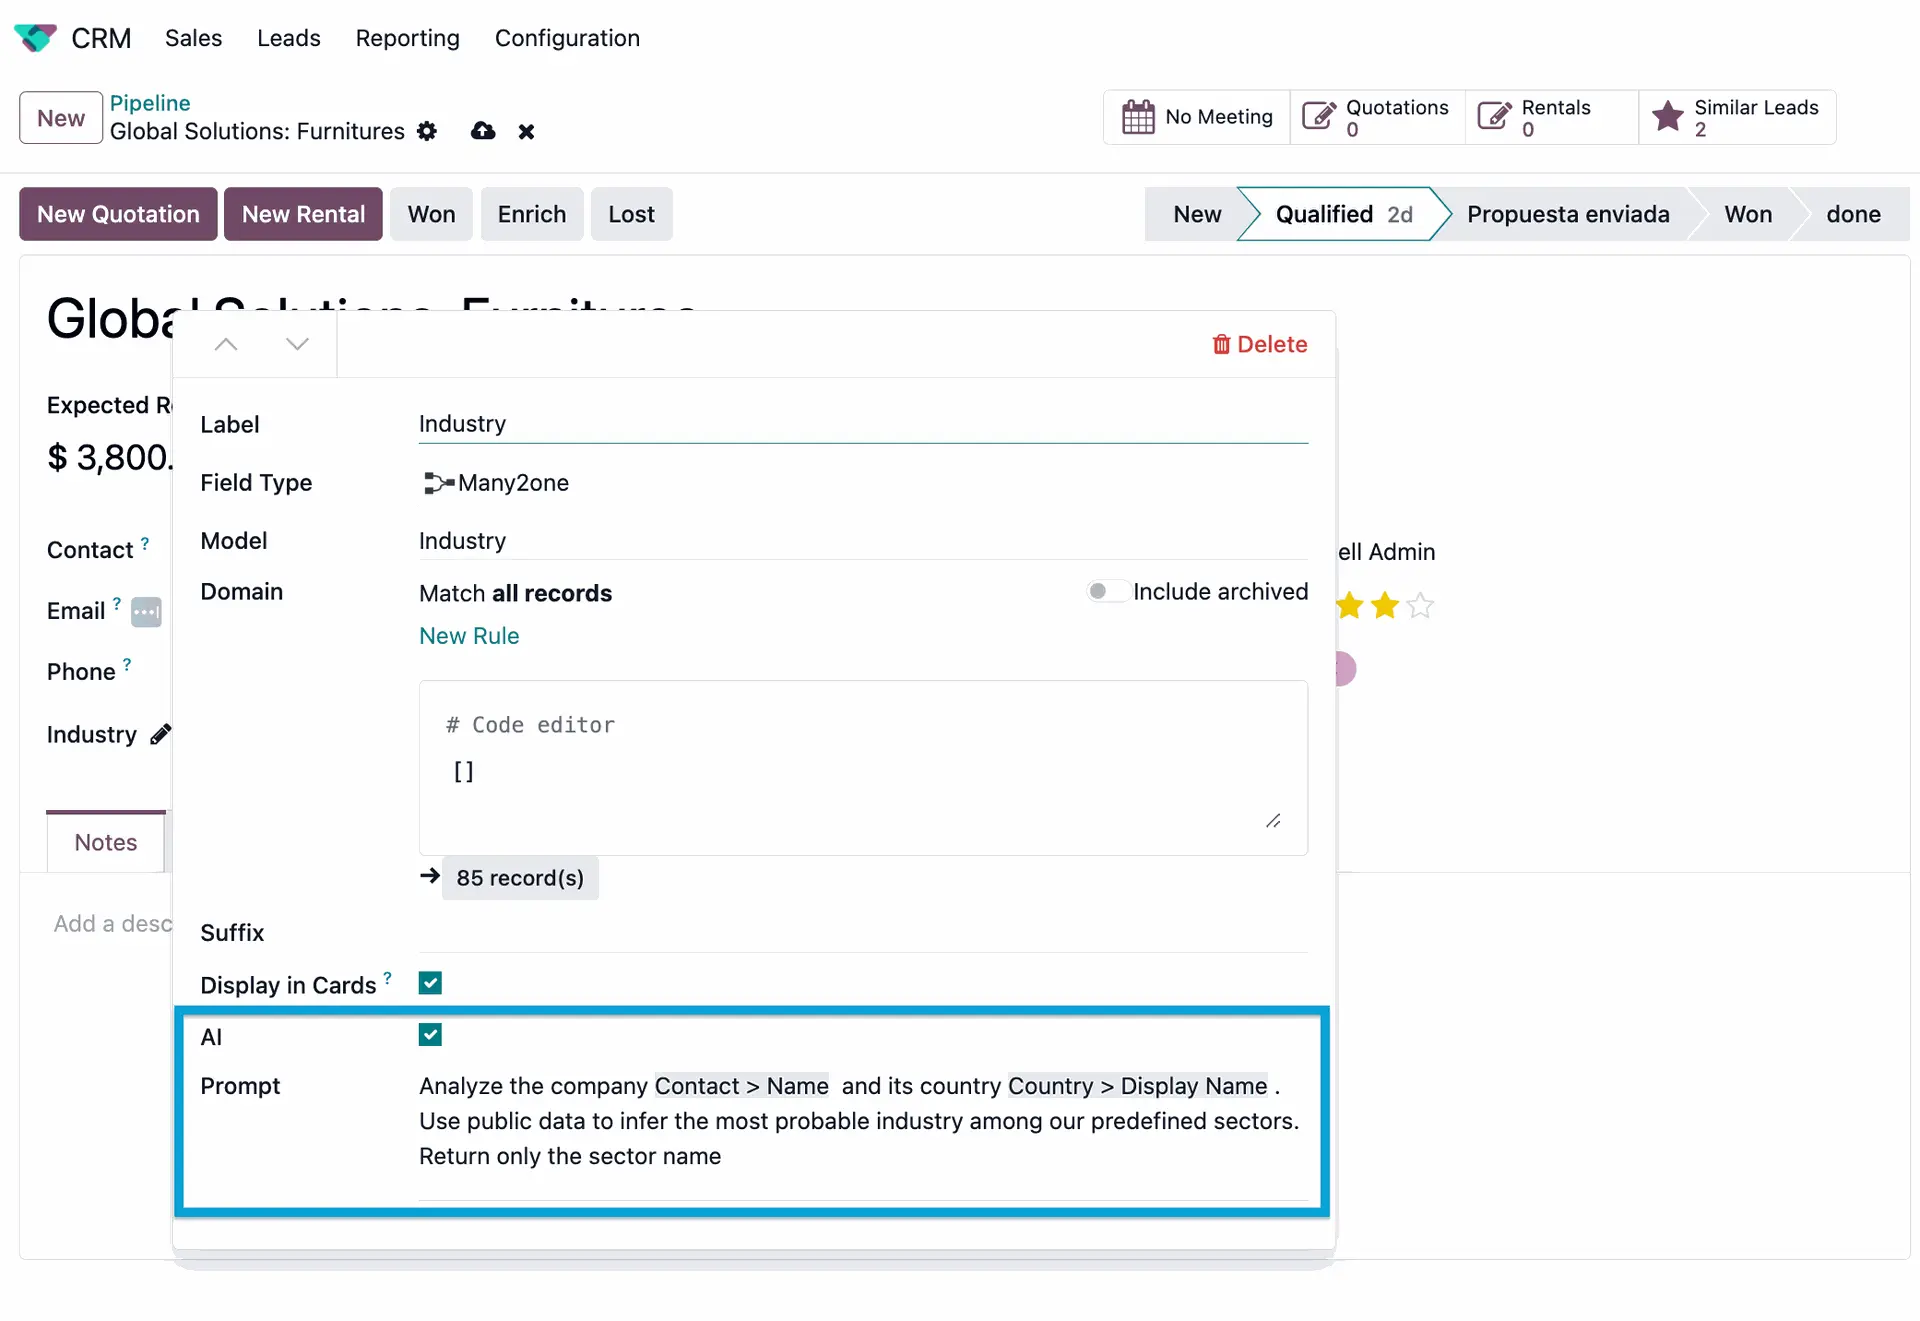Click the Quotations pencil icon

point(1319,115)
